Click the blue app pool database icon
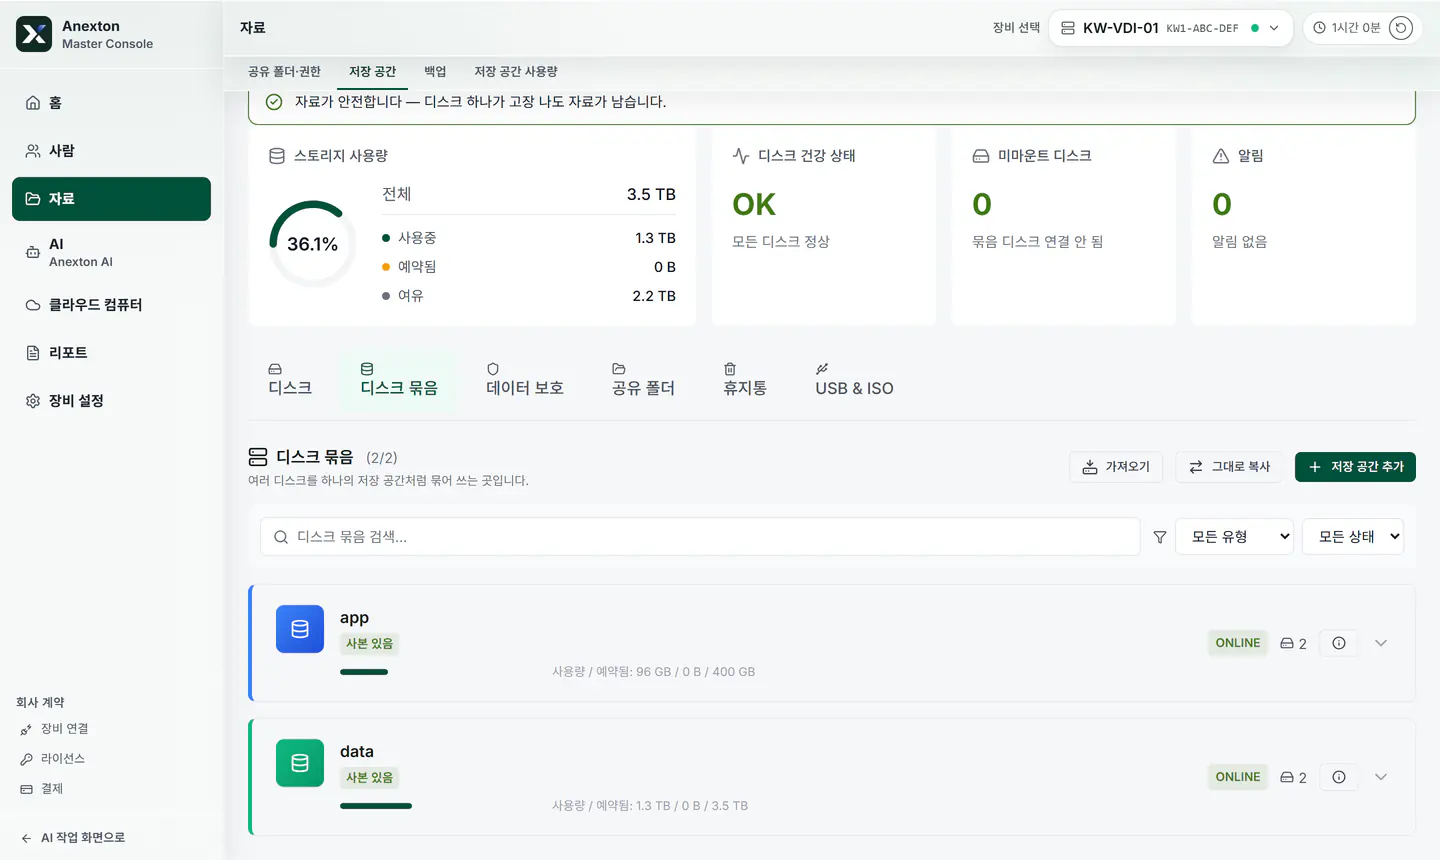 300,629
